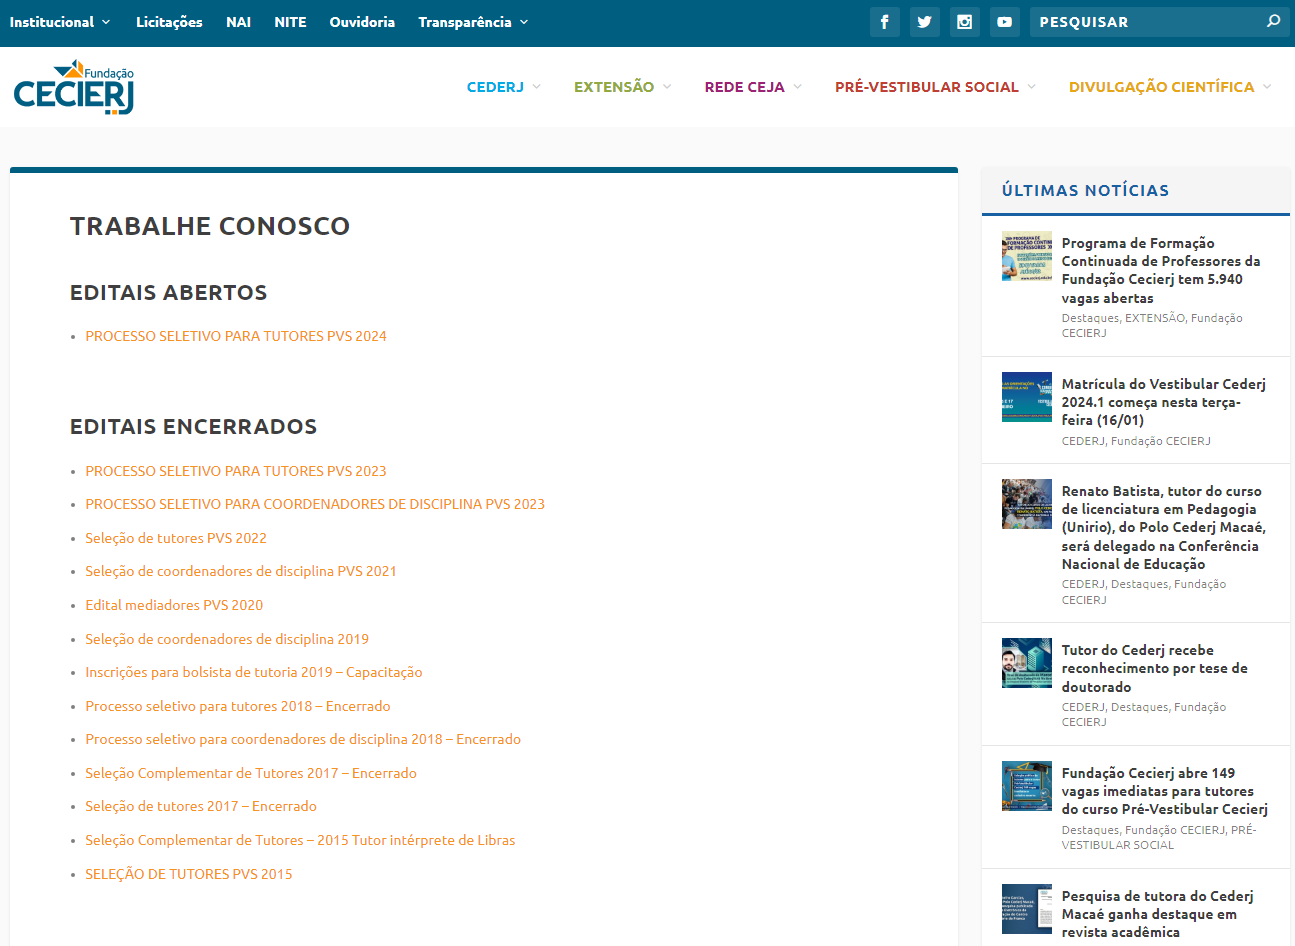Expand the Institucional dropdown menu
The width and height of the screenshot is (1295, 946).
click(60, 22)
